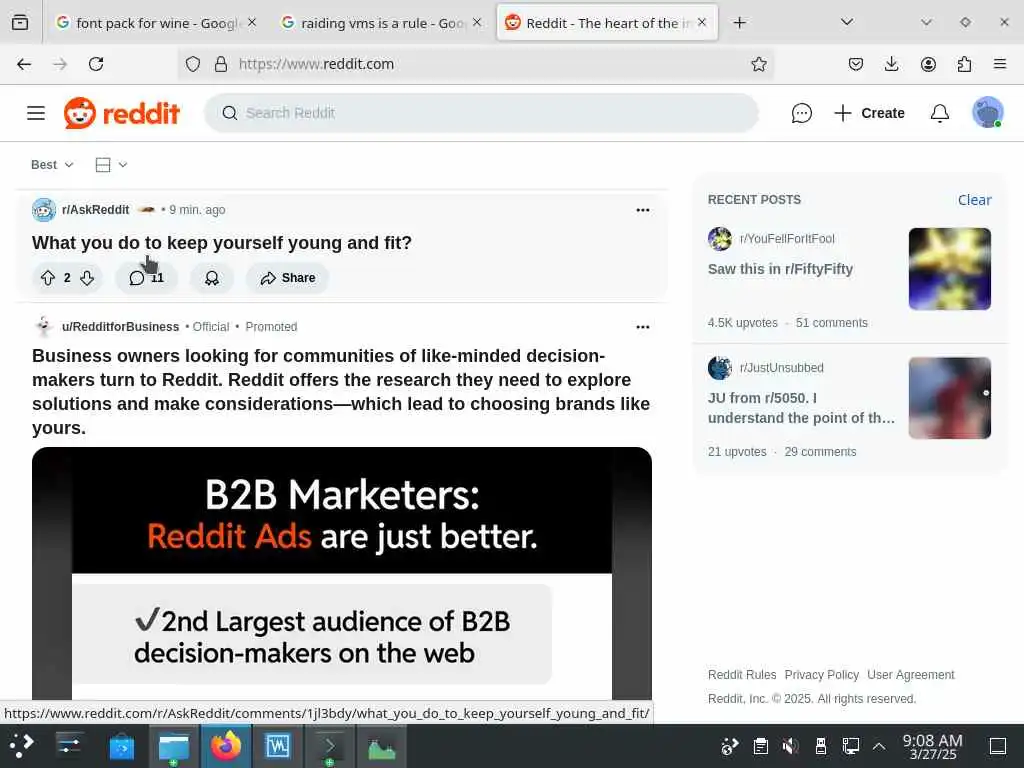Focus the Search Reddit field
Image resolution: width=1024 pixels, height=768 pixels.
point(481,113)
